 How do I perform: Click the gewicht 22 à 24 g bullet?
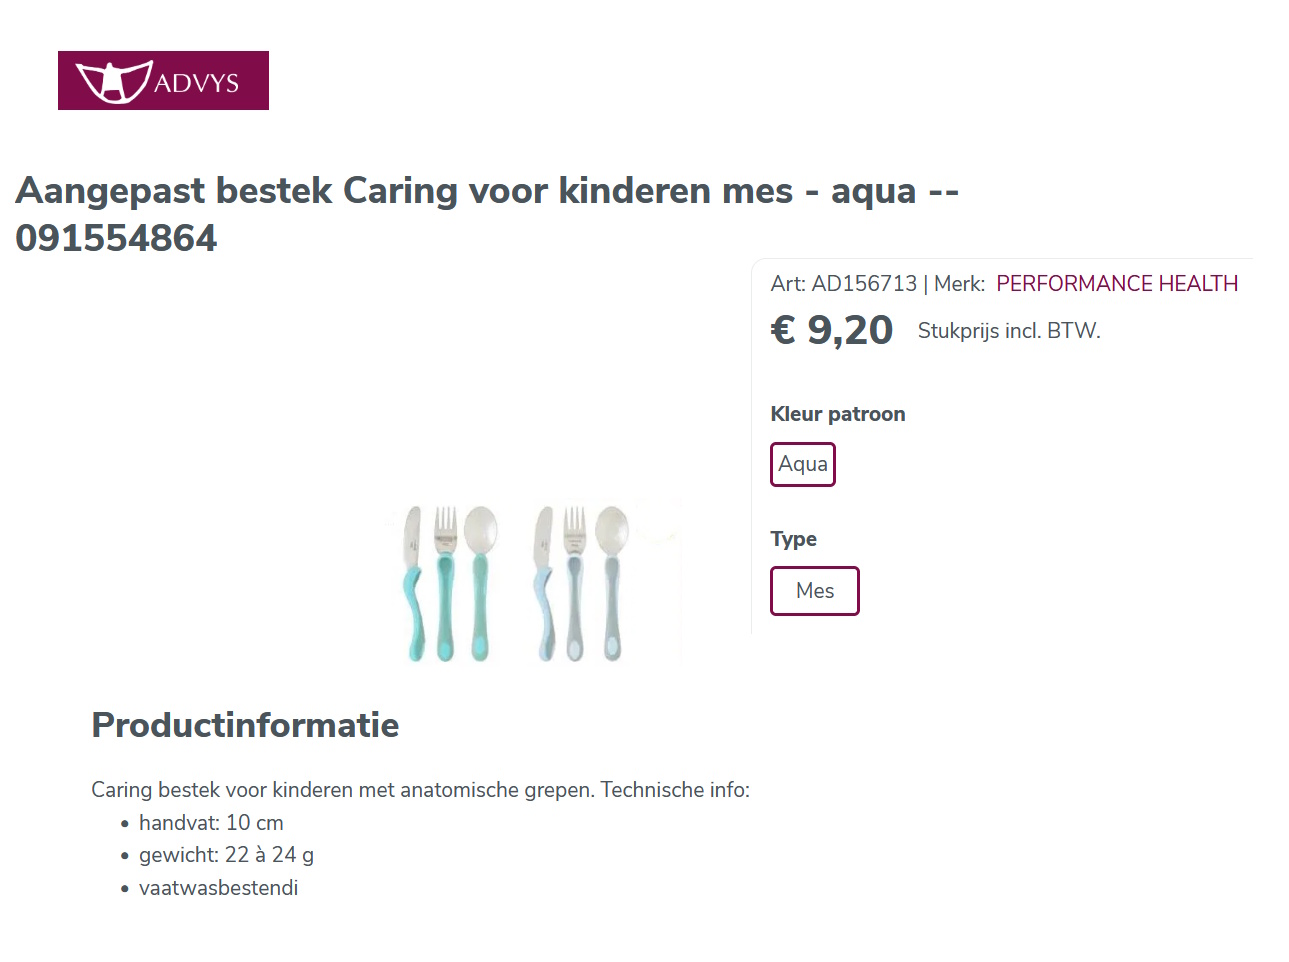pyautogui.click(x=226, y=855)
